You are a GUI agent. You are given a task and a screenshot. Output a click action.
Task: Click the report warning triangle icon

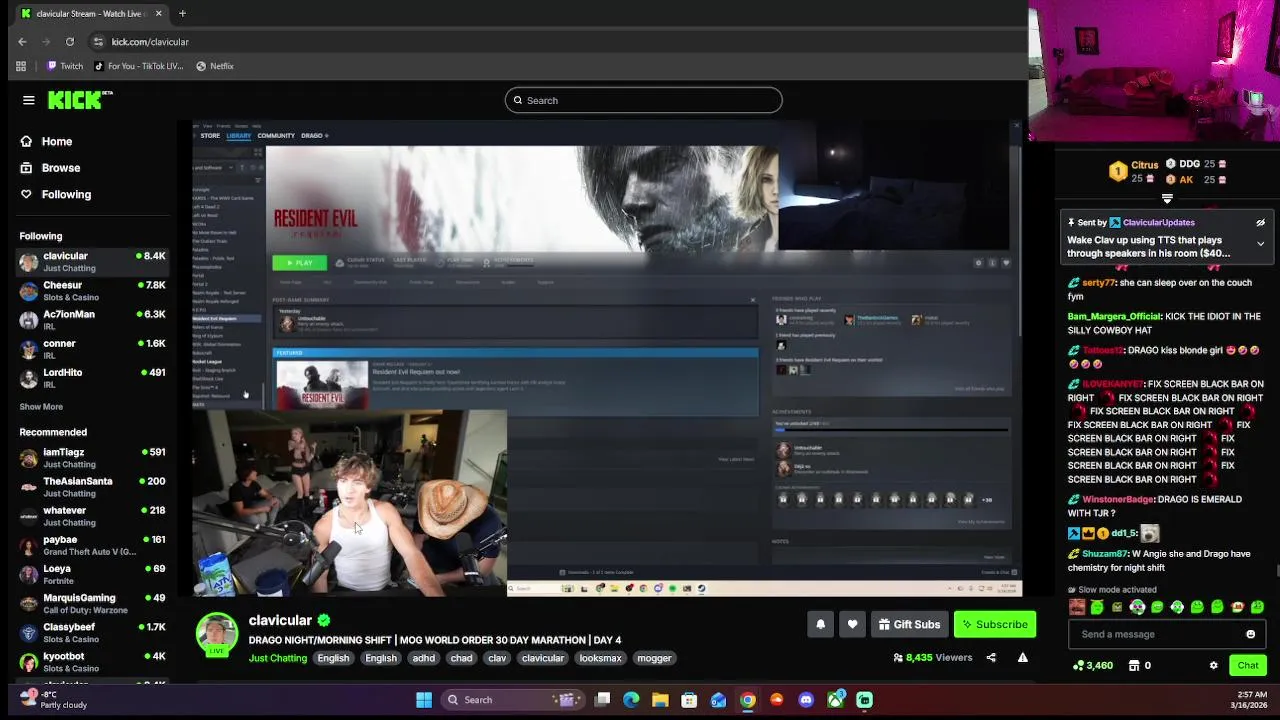click(x=1022, y=658)
